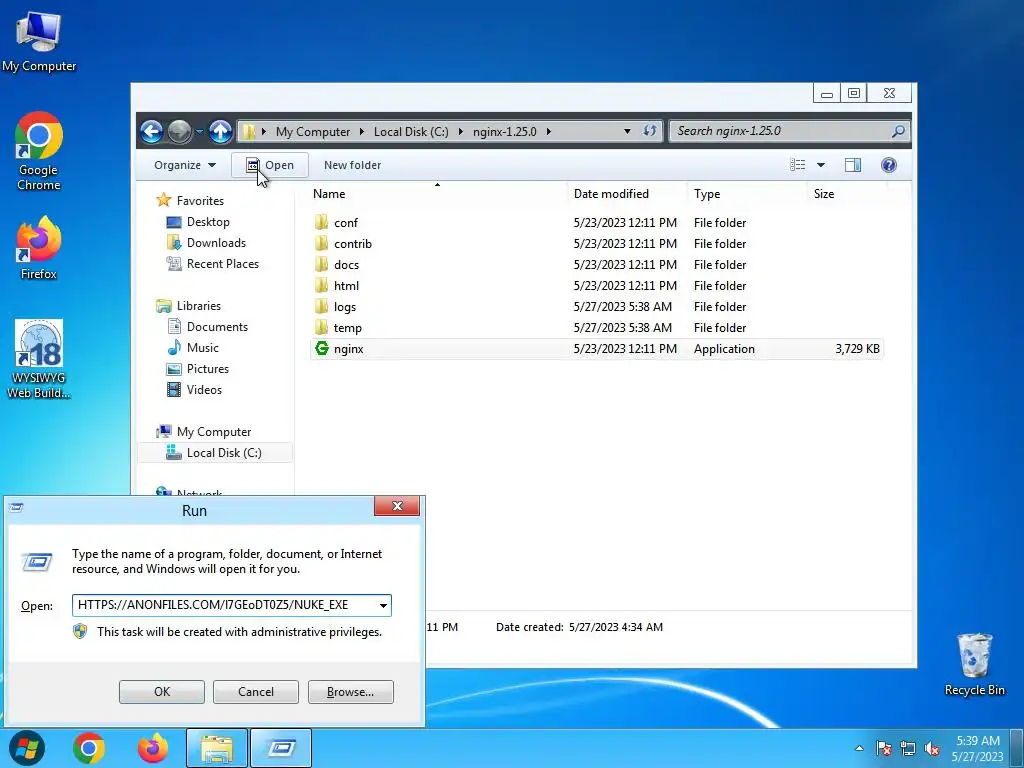Viewport: 1024px width, 768px height.
Task: Click the refresh icon beside the address bar
Action: 650,131
